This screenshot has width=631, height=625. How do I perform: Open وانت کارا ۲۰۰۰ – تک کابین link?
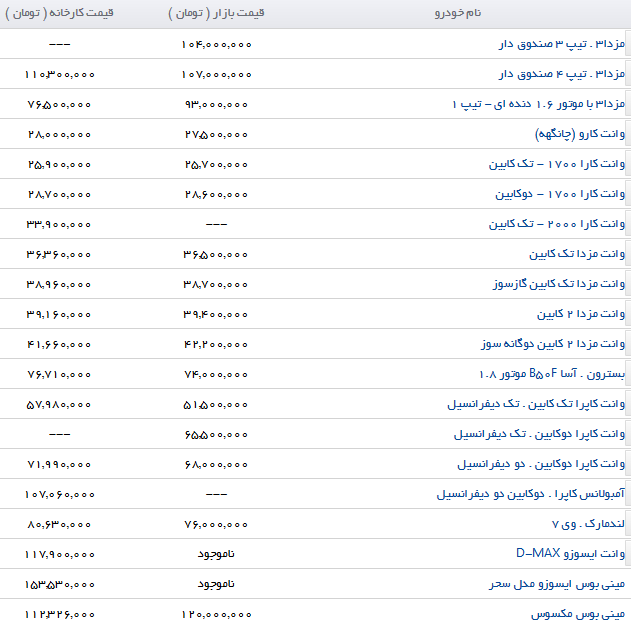point(557,224)
